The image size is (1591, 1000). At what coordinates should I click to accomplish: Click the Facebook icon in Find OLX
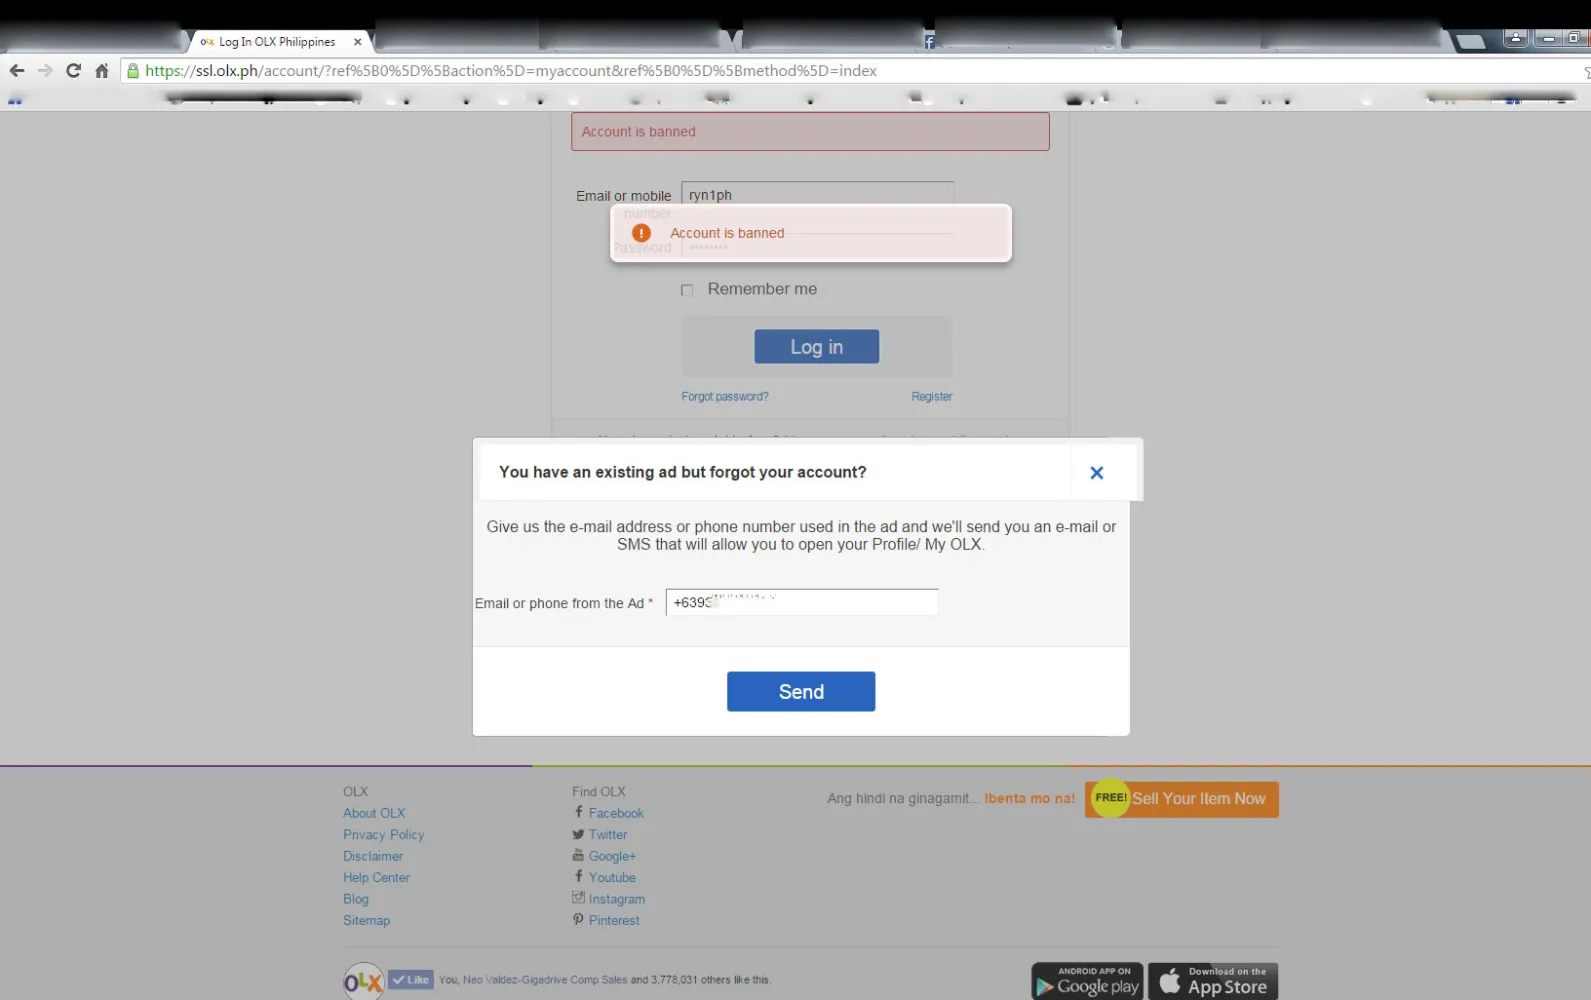tap(578, 812)
